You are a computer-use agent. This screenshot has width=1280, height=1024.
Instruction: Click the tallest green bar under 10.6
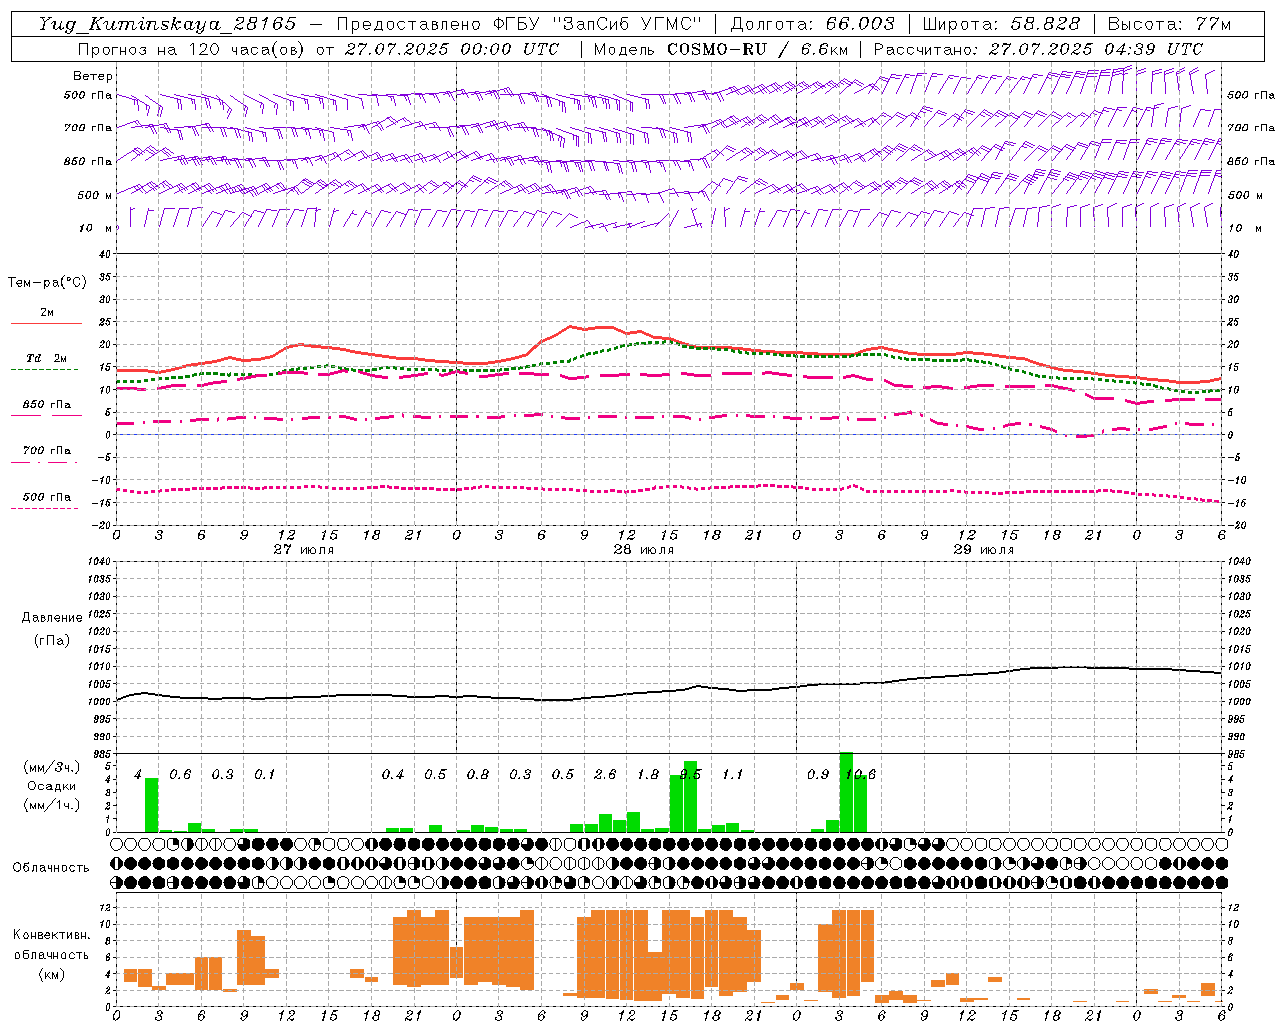pyautogui.click(x=846, y=792)
